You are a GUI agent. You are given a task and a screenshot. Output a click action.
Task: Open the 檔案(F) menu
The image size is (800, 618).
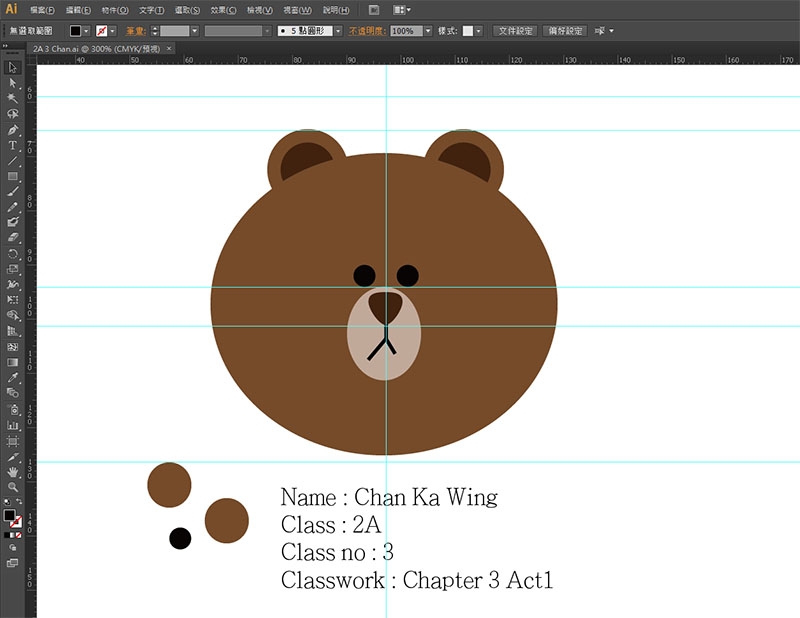click(x=42, y=10)
